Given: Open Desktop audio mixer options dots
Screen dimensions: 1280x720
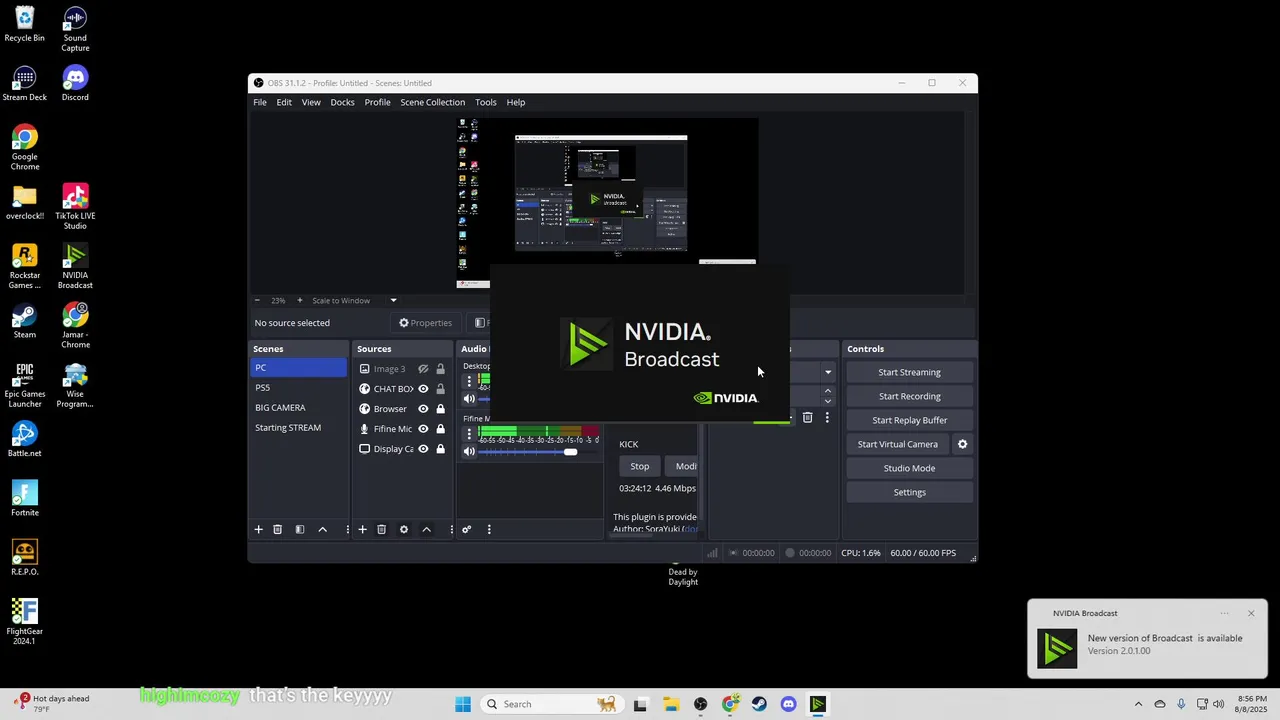Looking at the screenshot, I should [469, 381].
